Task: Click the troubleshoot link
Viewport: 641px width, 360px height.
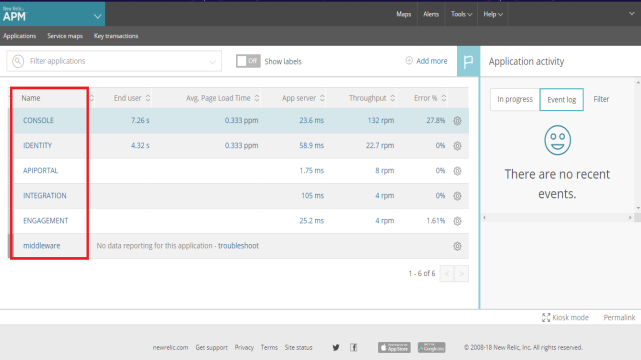Action: (238, 246)
